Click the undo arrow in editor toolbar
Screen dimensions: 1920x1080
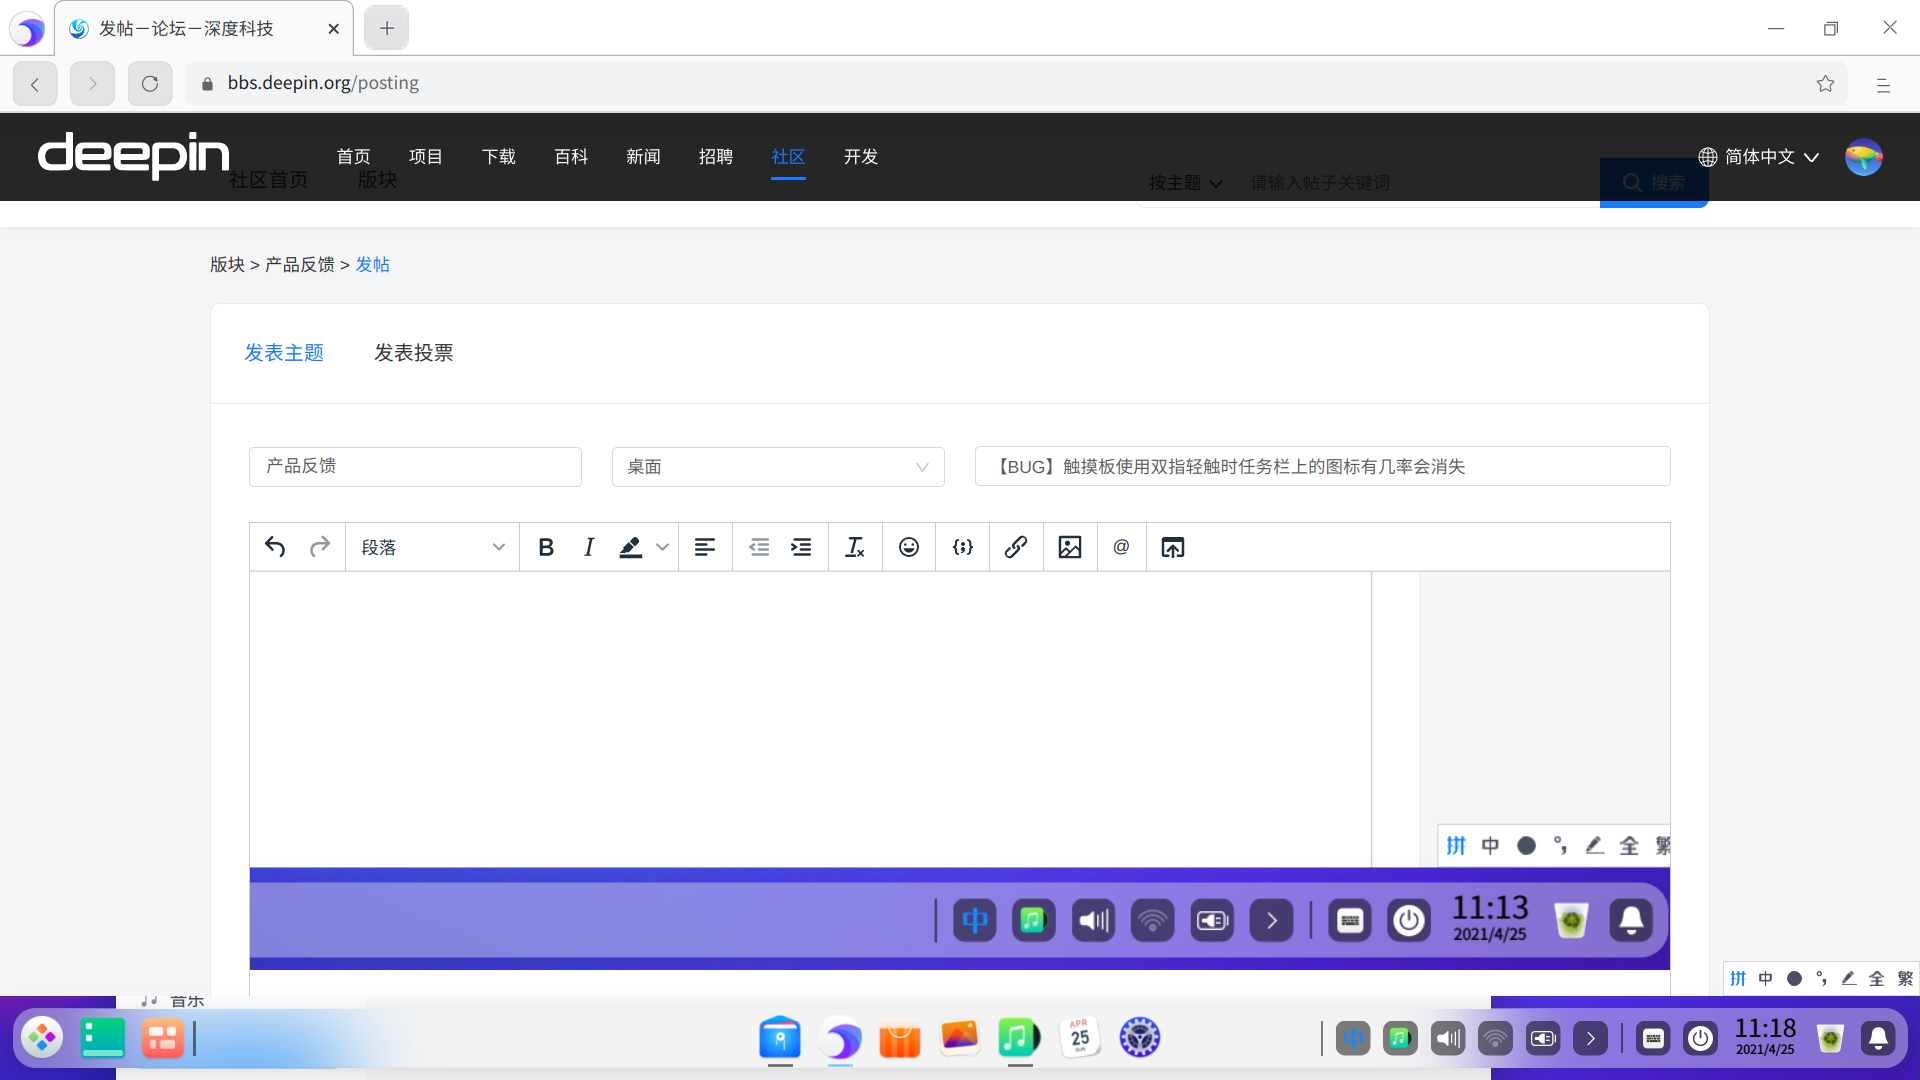[275, 547]
